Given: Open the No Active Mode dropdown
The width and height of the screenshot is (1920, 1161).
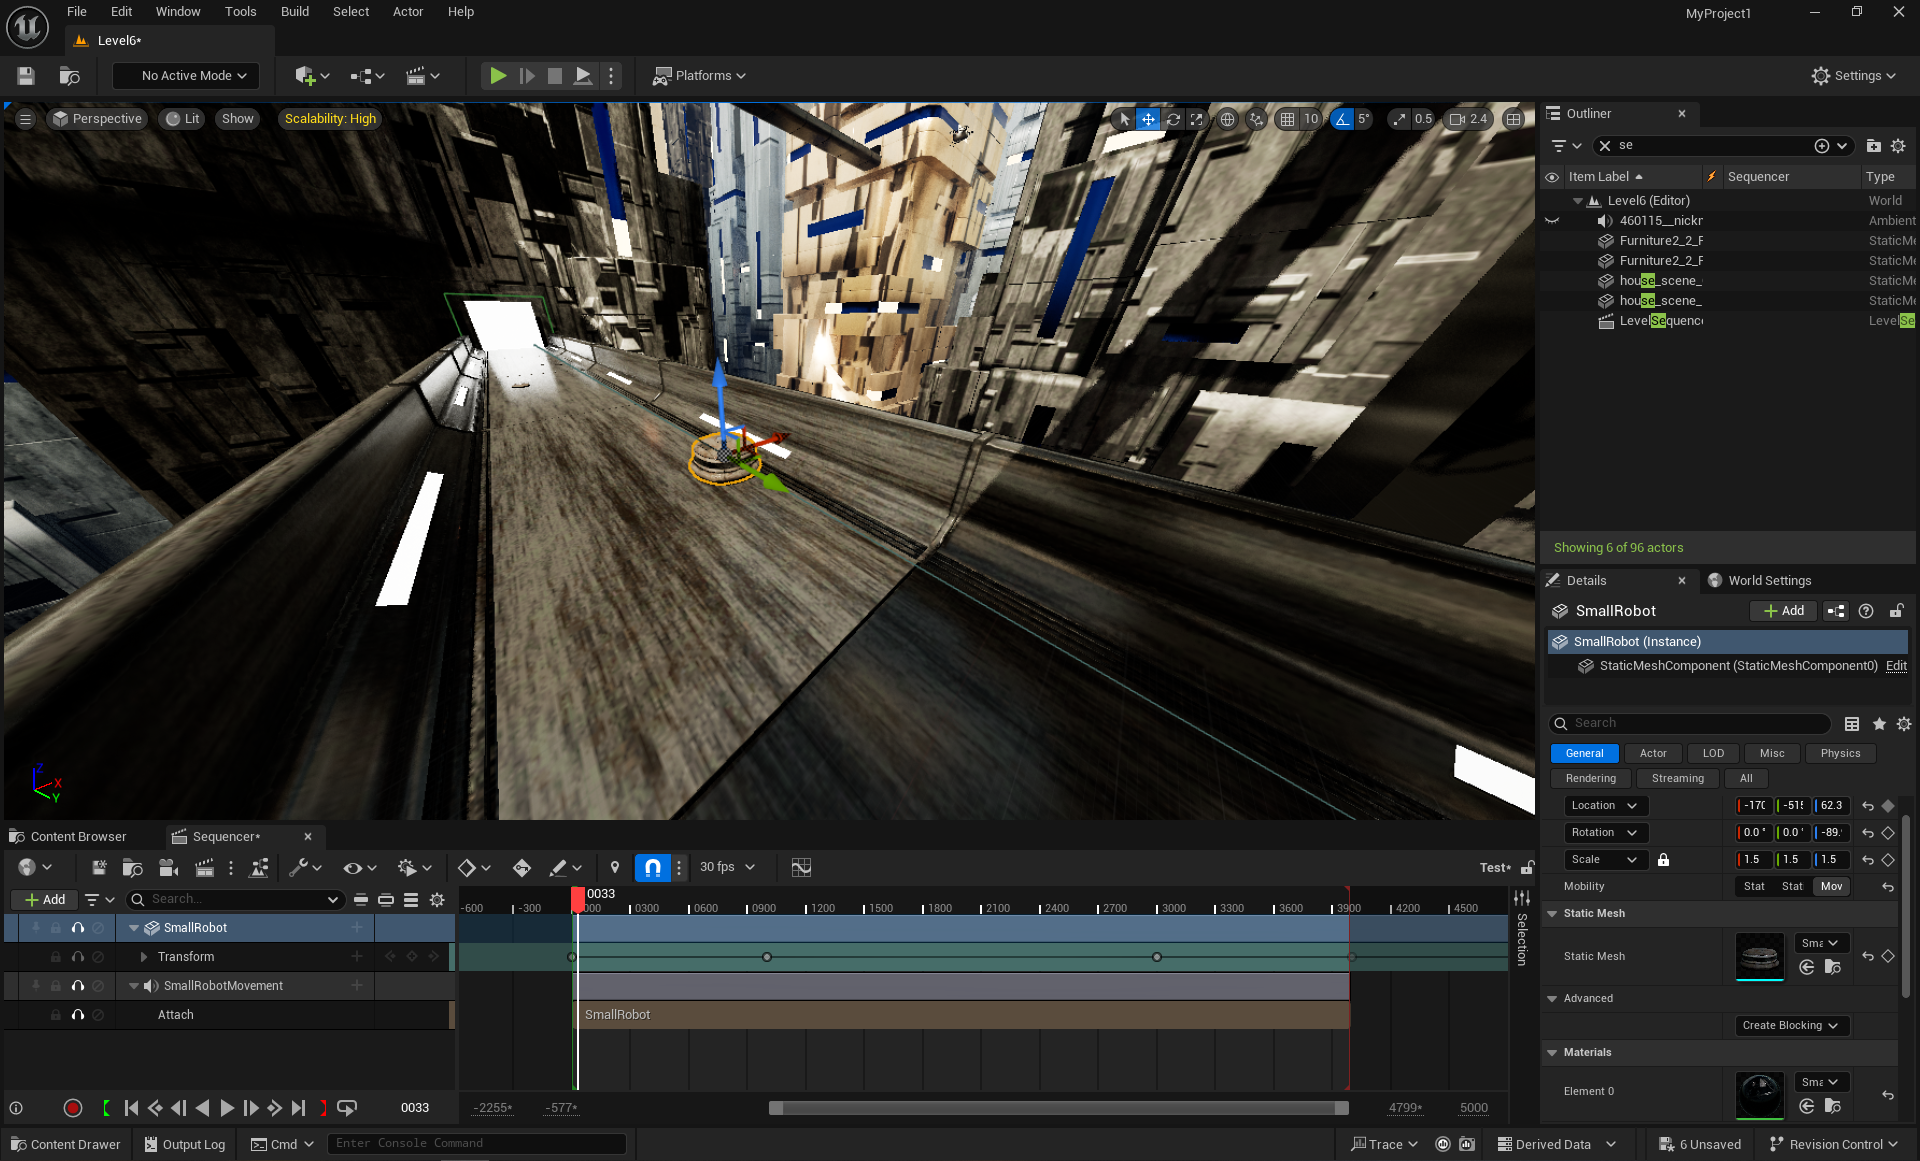Looking at the screenshot, I should (186, 76).
